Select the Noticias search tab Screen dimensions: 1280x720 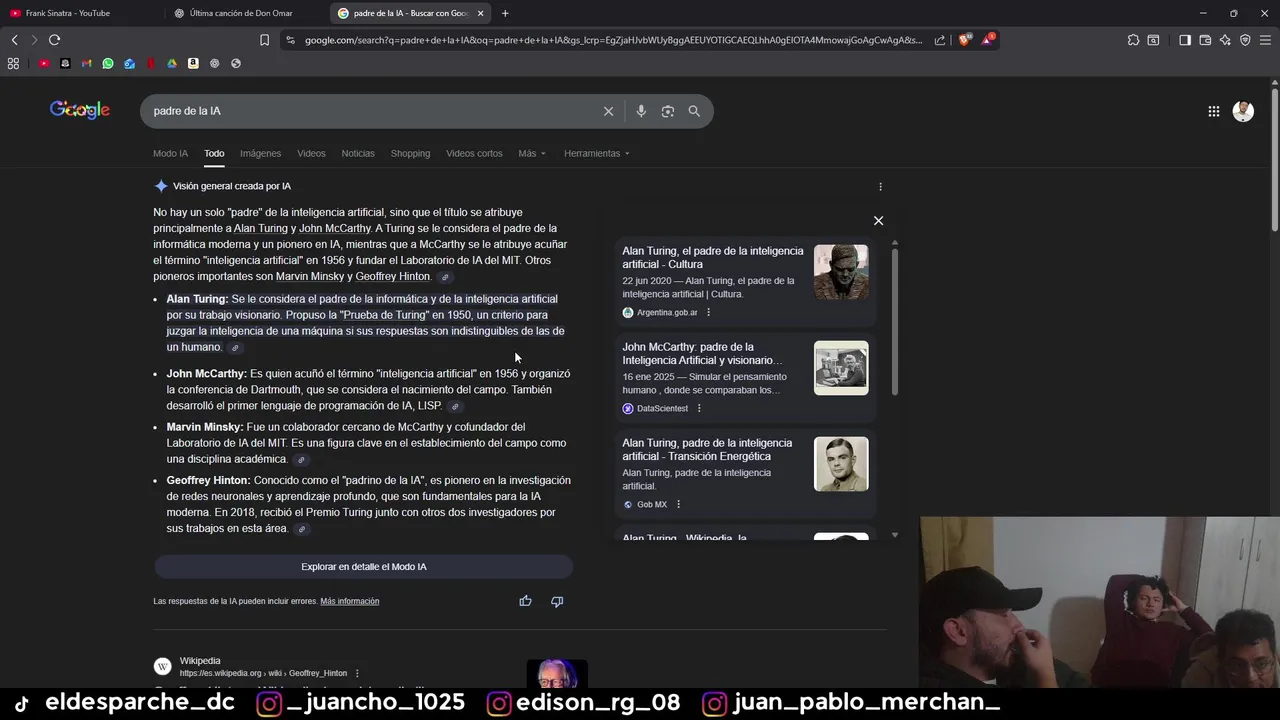point(358,153)
